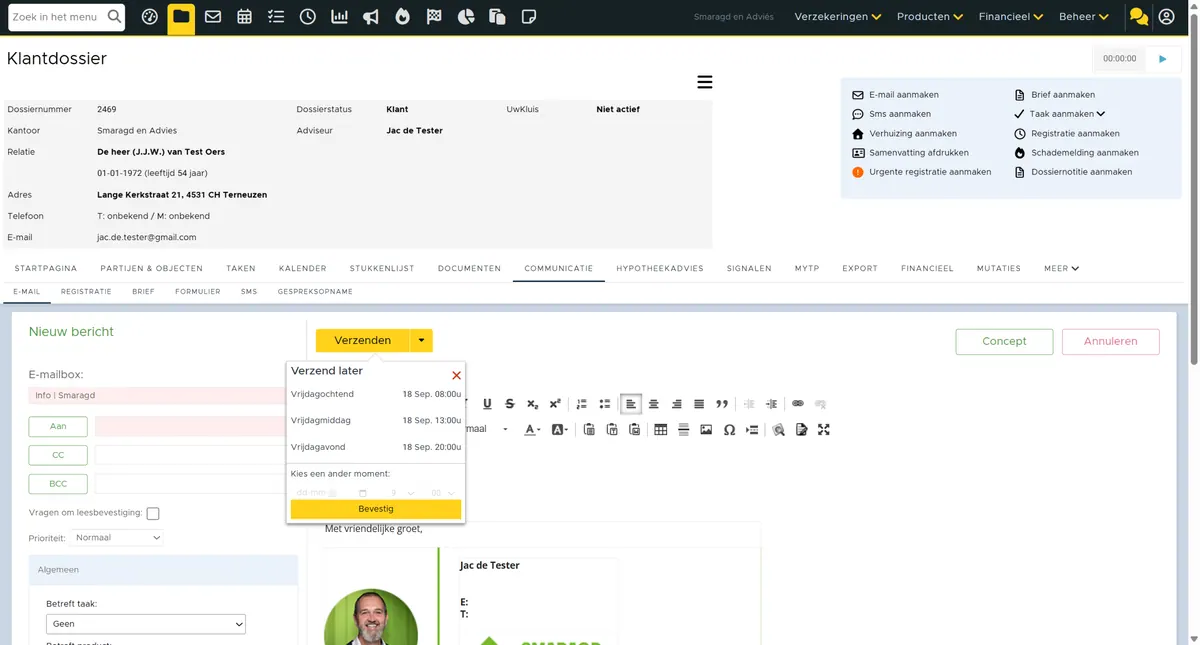Open the megaphone icon in top bar
Image resolution: width=1200 pixels, height=645 pixels.
(x=371, y=17)
